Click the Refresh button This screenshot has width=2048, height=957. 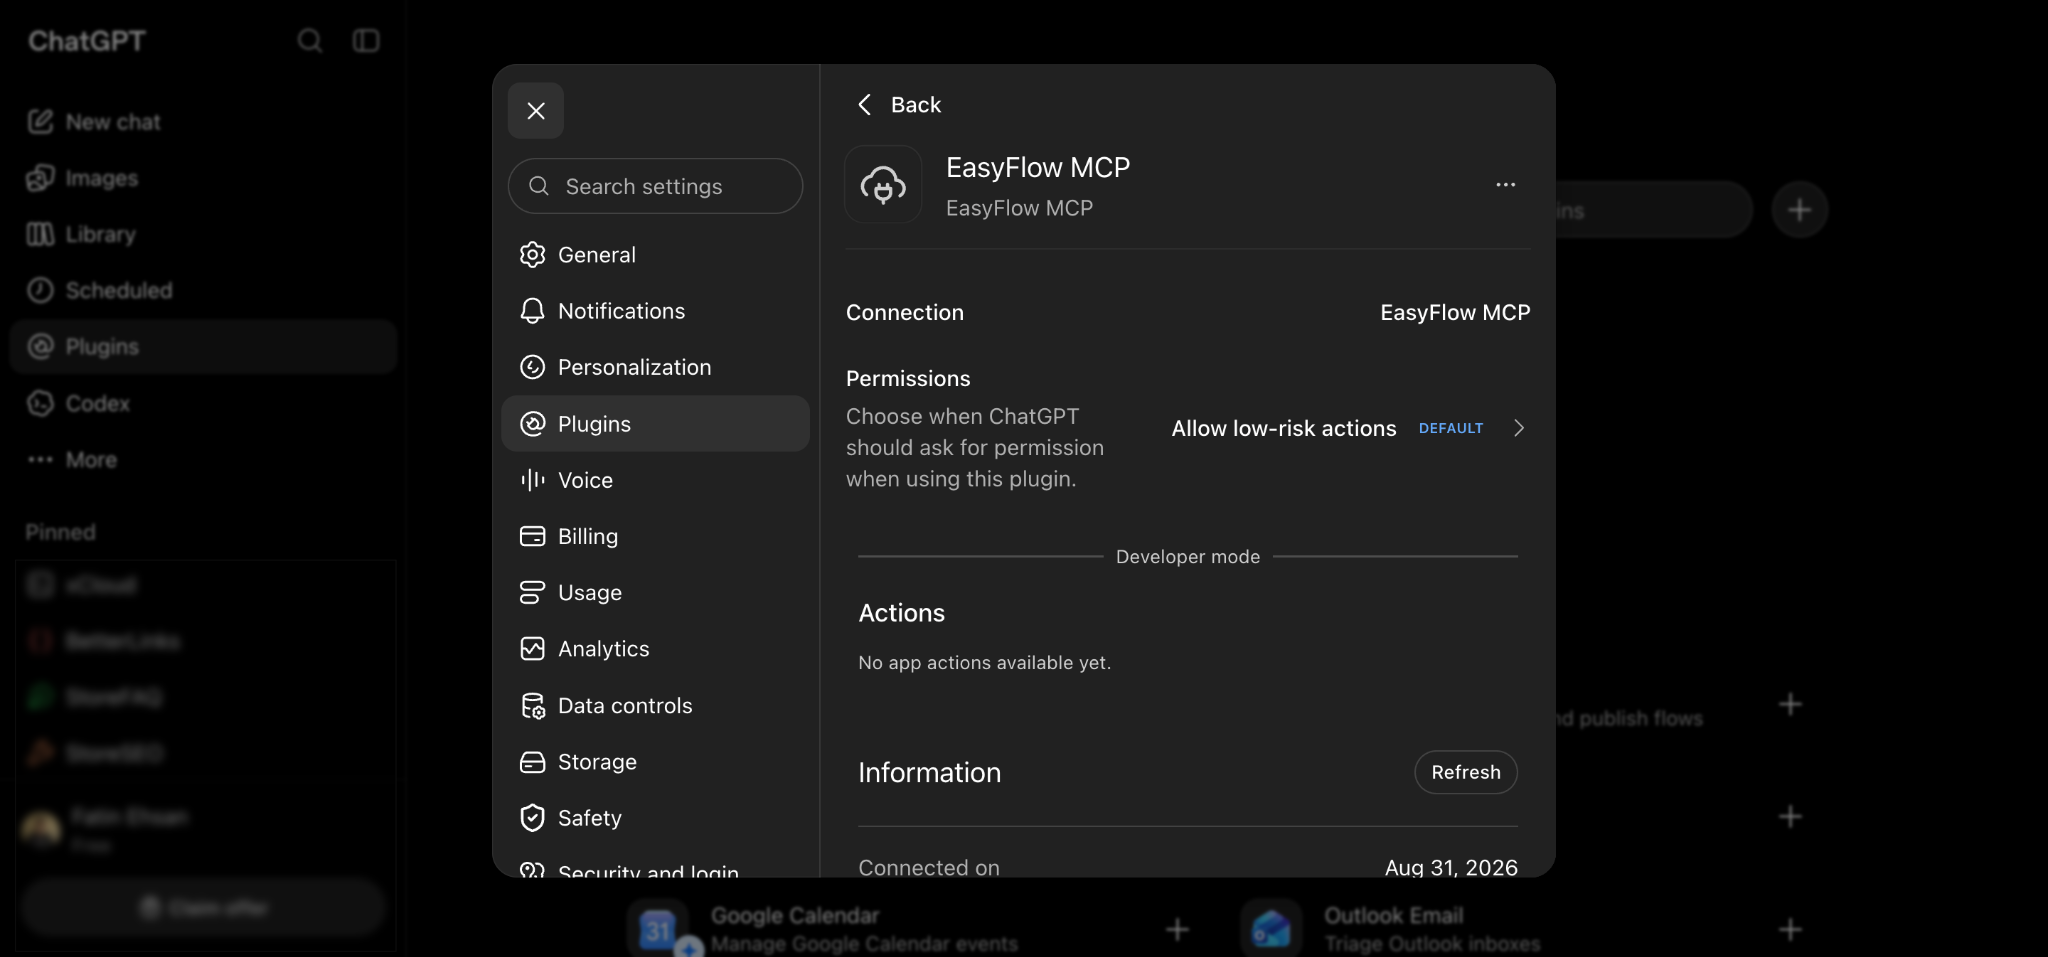[x=1466, y=772]
